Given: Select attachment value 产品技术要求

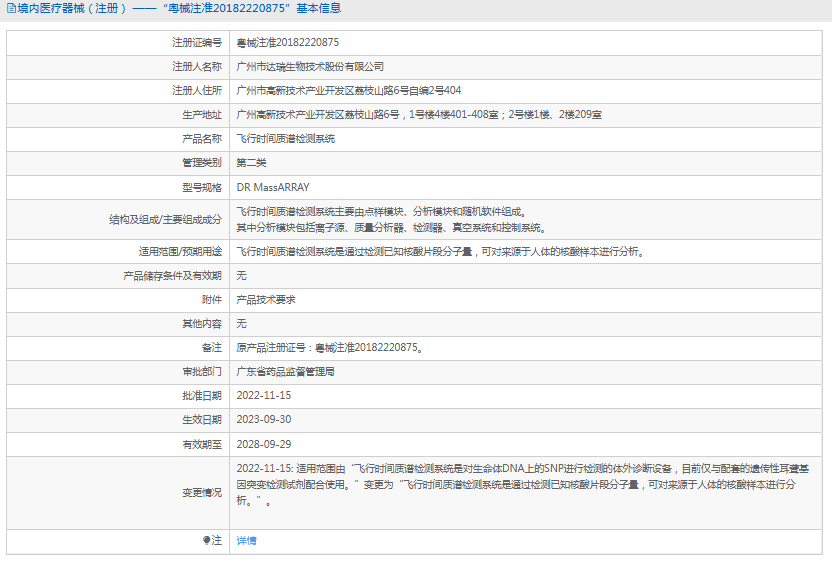Looking at the screenshot, I should [x=266, y=300].
